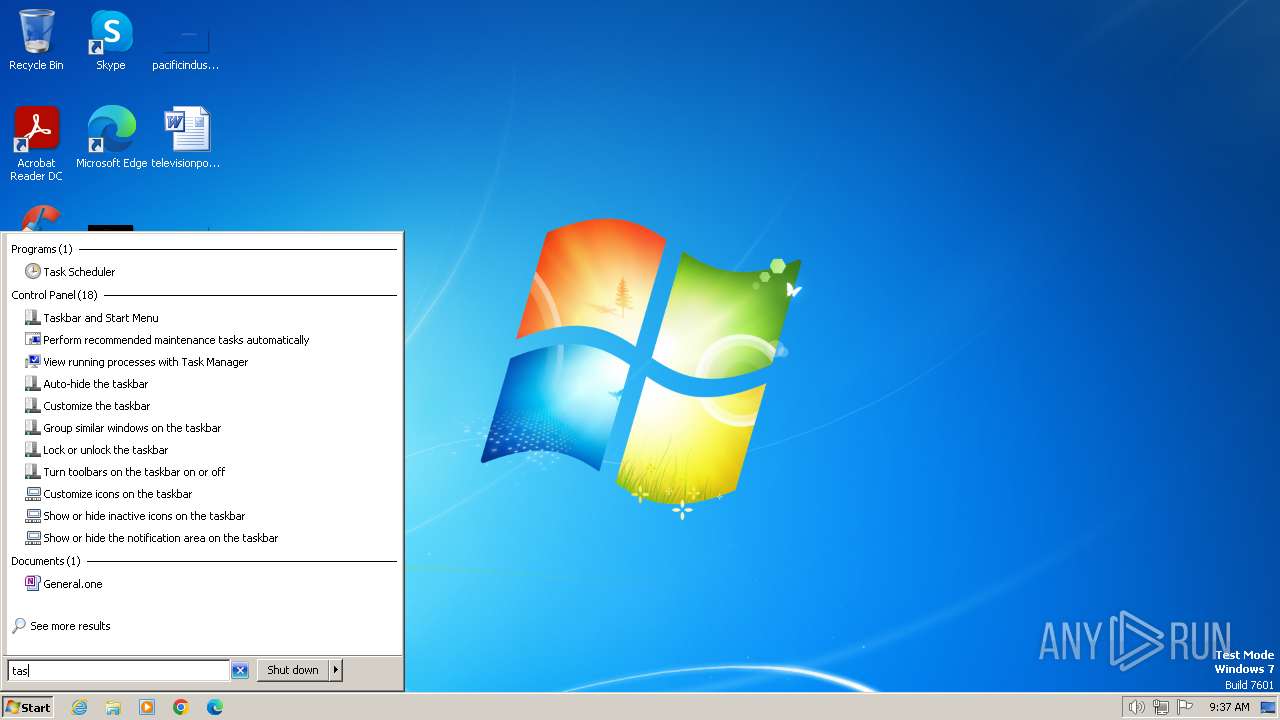Open Microsoft Edge desktop shortcut

[x=111, y=137]
